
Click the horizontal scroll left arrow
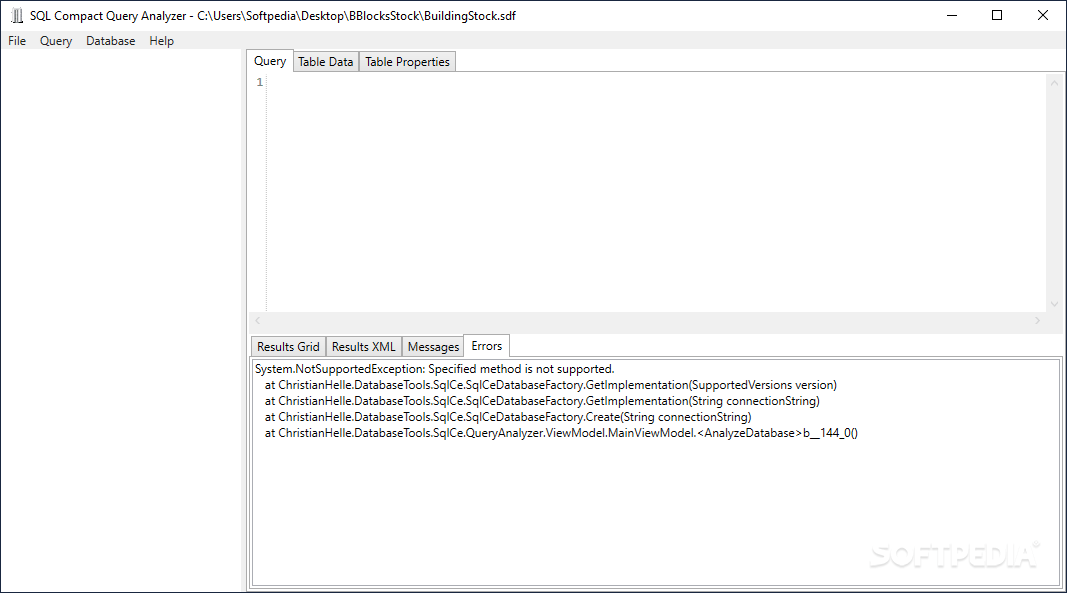click(258, 320)
